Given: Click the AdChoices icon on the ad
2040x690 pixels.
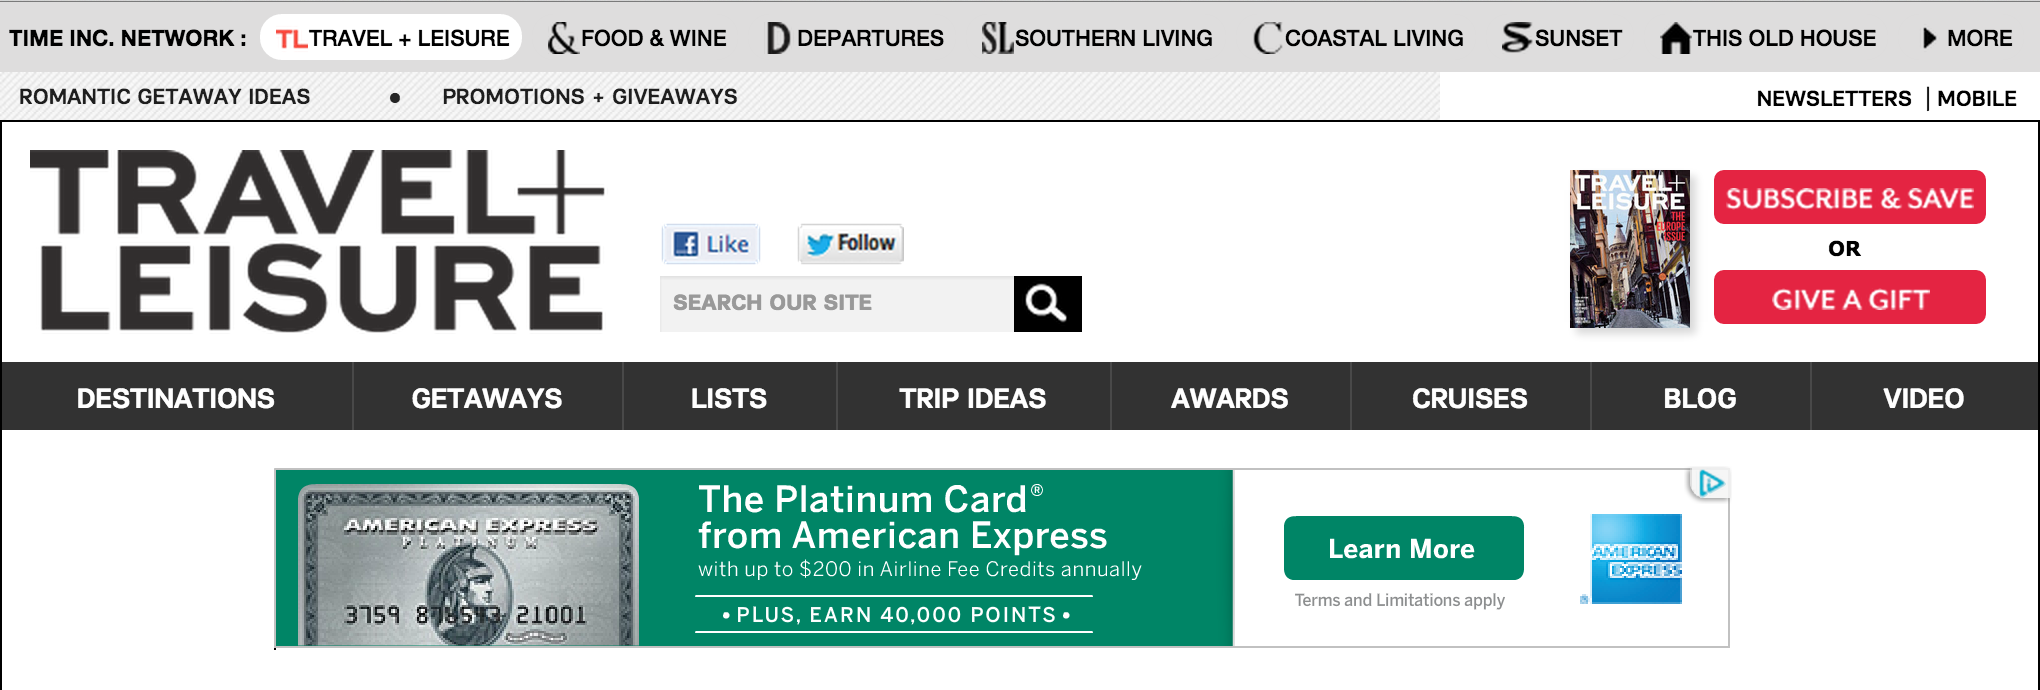Looking at the screenshot, I should click(x=1710, y=484).
